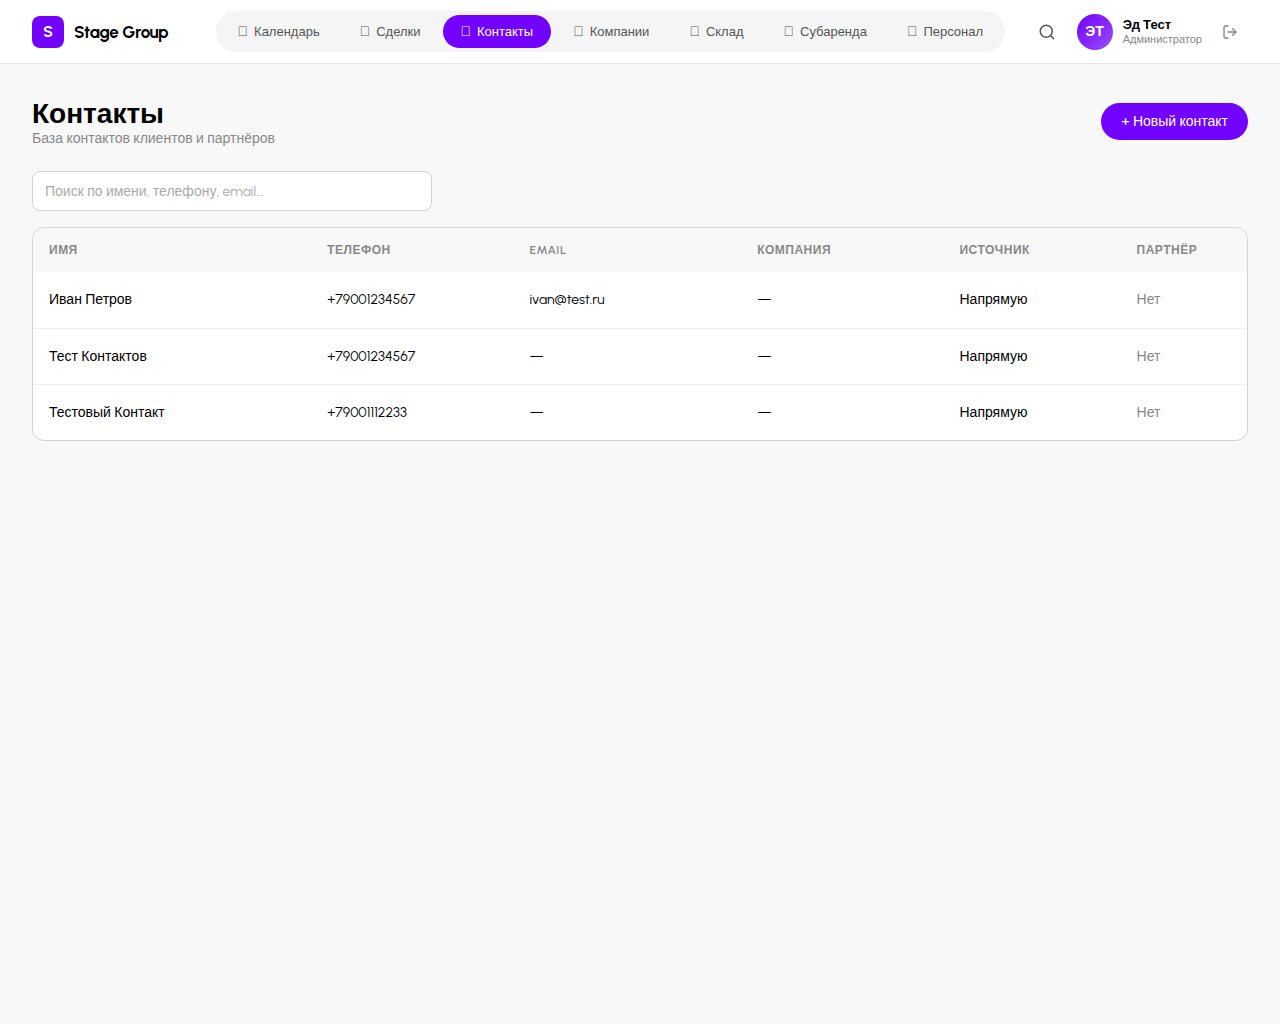
Task: Click the ivan@test.ru email link
Action: coord(566,299)
